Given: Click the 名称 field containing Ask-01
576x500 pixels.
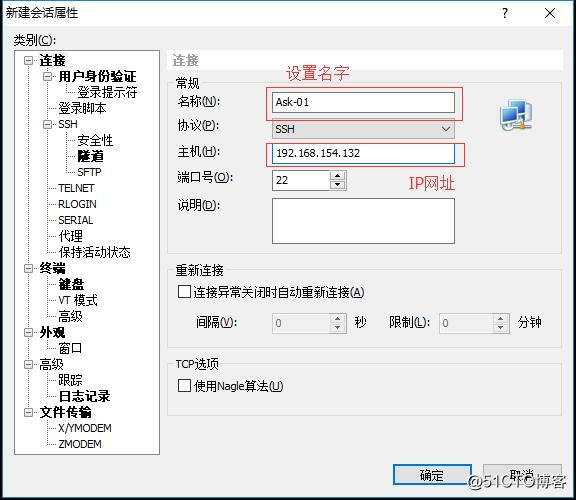Looking at the screenshot, I should click(363, 102).
